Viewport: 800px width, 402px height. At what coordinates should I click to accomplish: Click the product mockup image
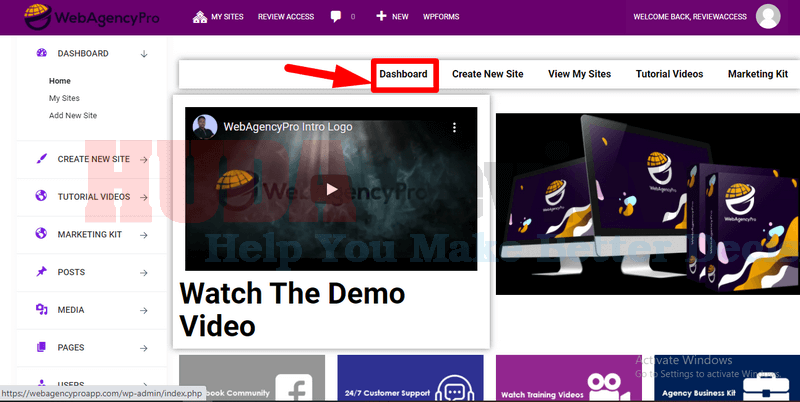click(x=648, y=204)
